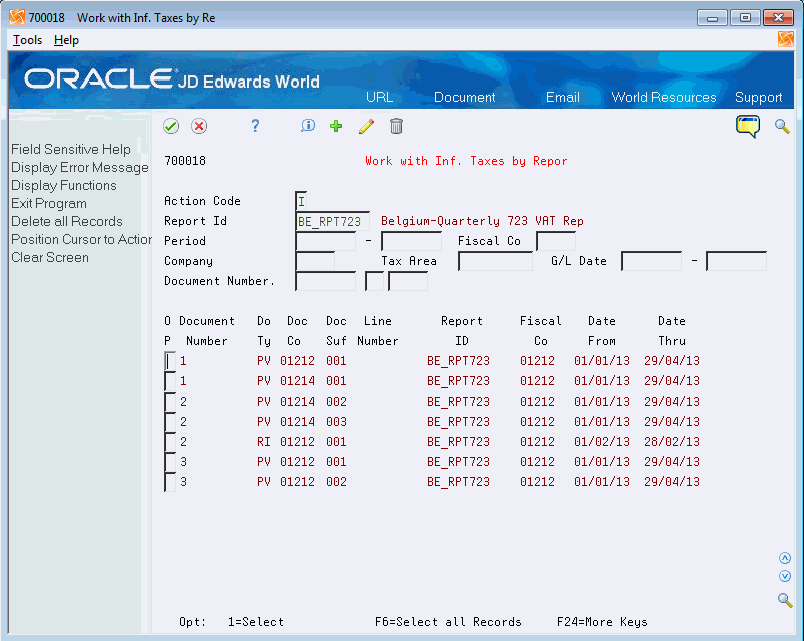The image size is (804, 641).
Task: Click option field for document 1 PV 01212
Action: tap(170, 361)
